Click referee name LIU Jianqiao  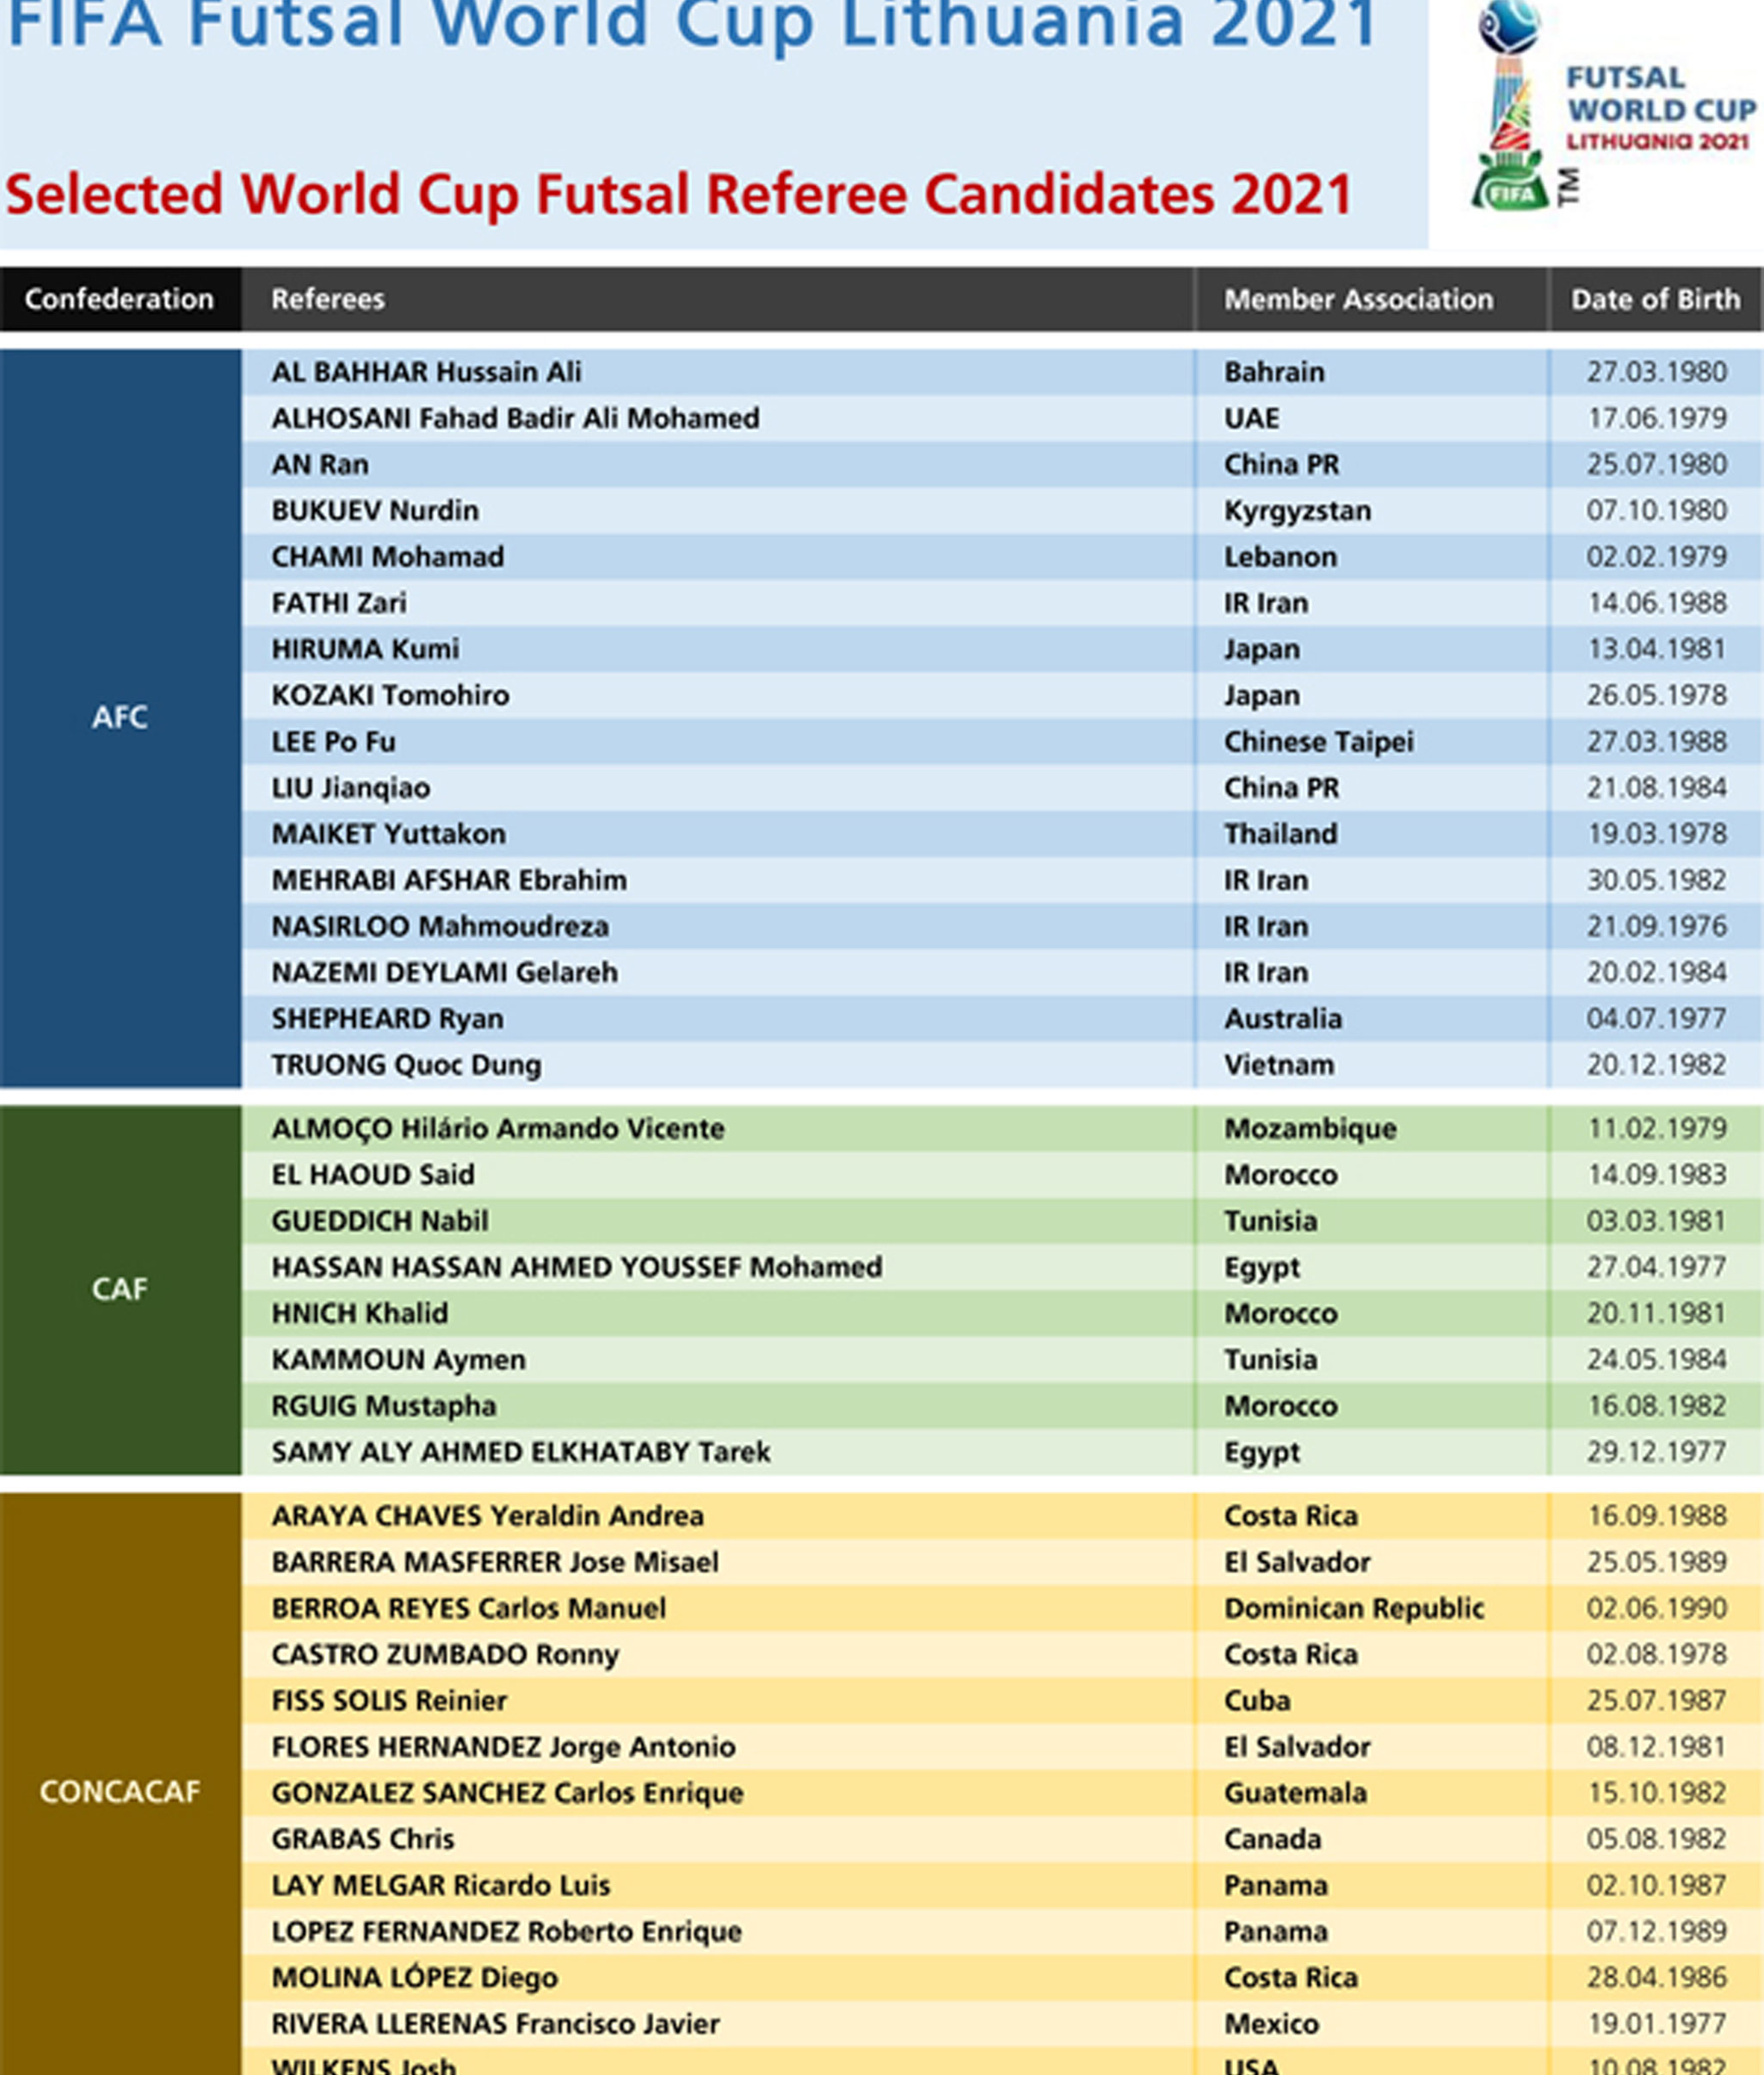pos(350,787)
